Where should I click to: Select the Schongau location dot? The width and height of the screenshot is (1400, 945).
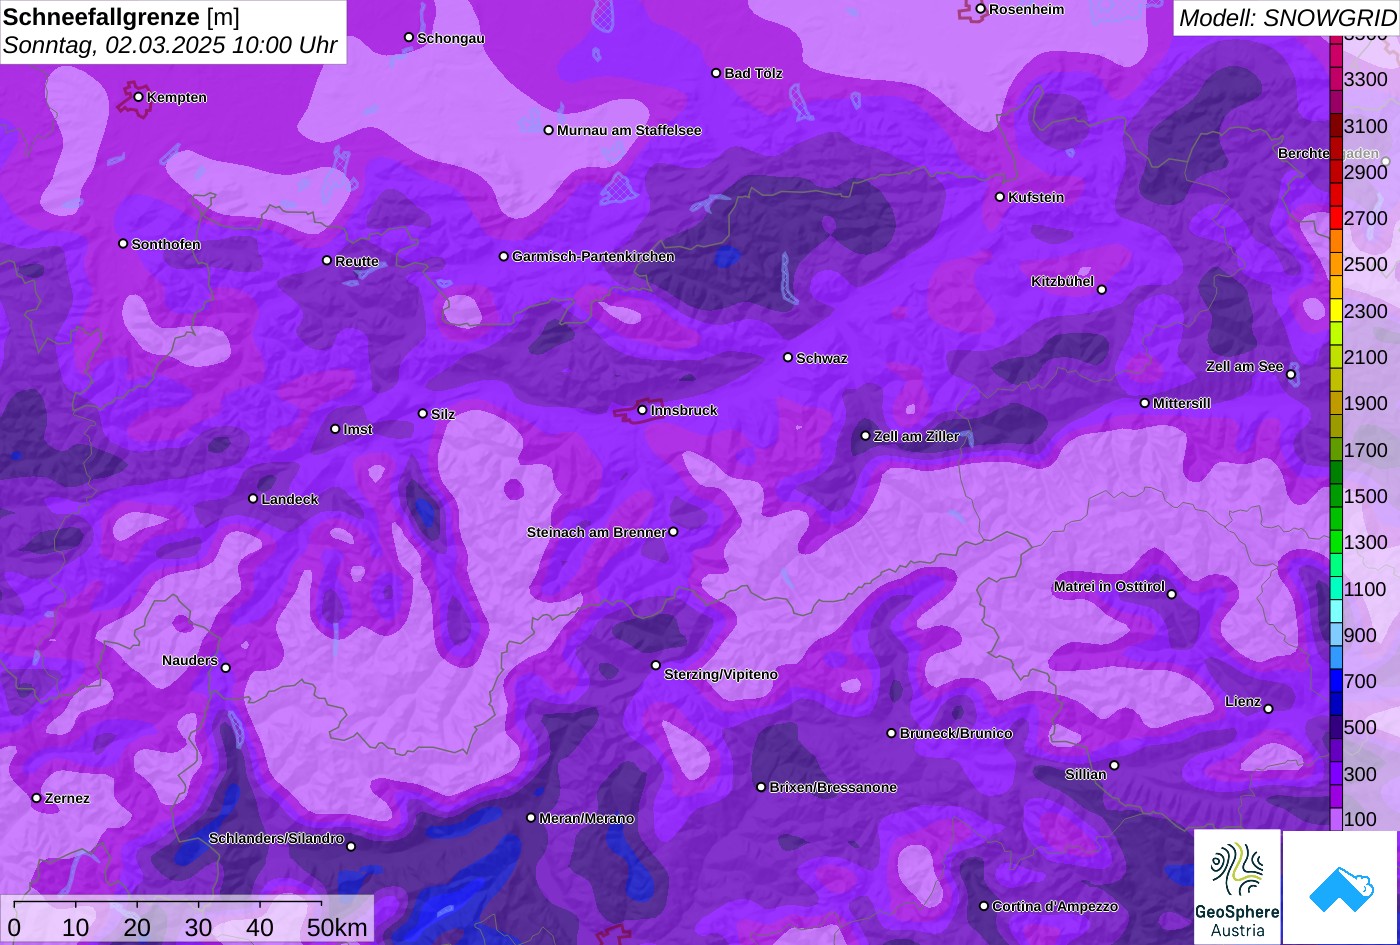(x=409, y=37)
